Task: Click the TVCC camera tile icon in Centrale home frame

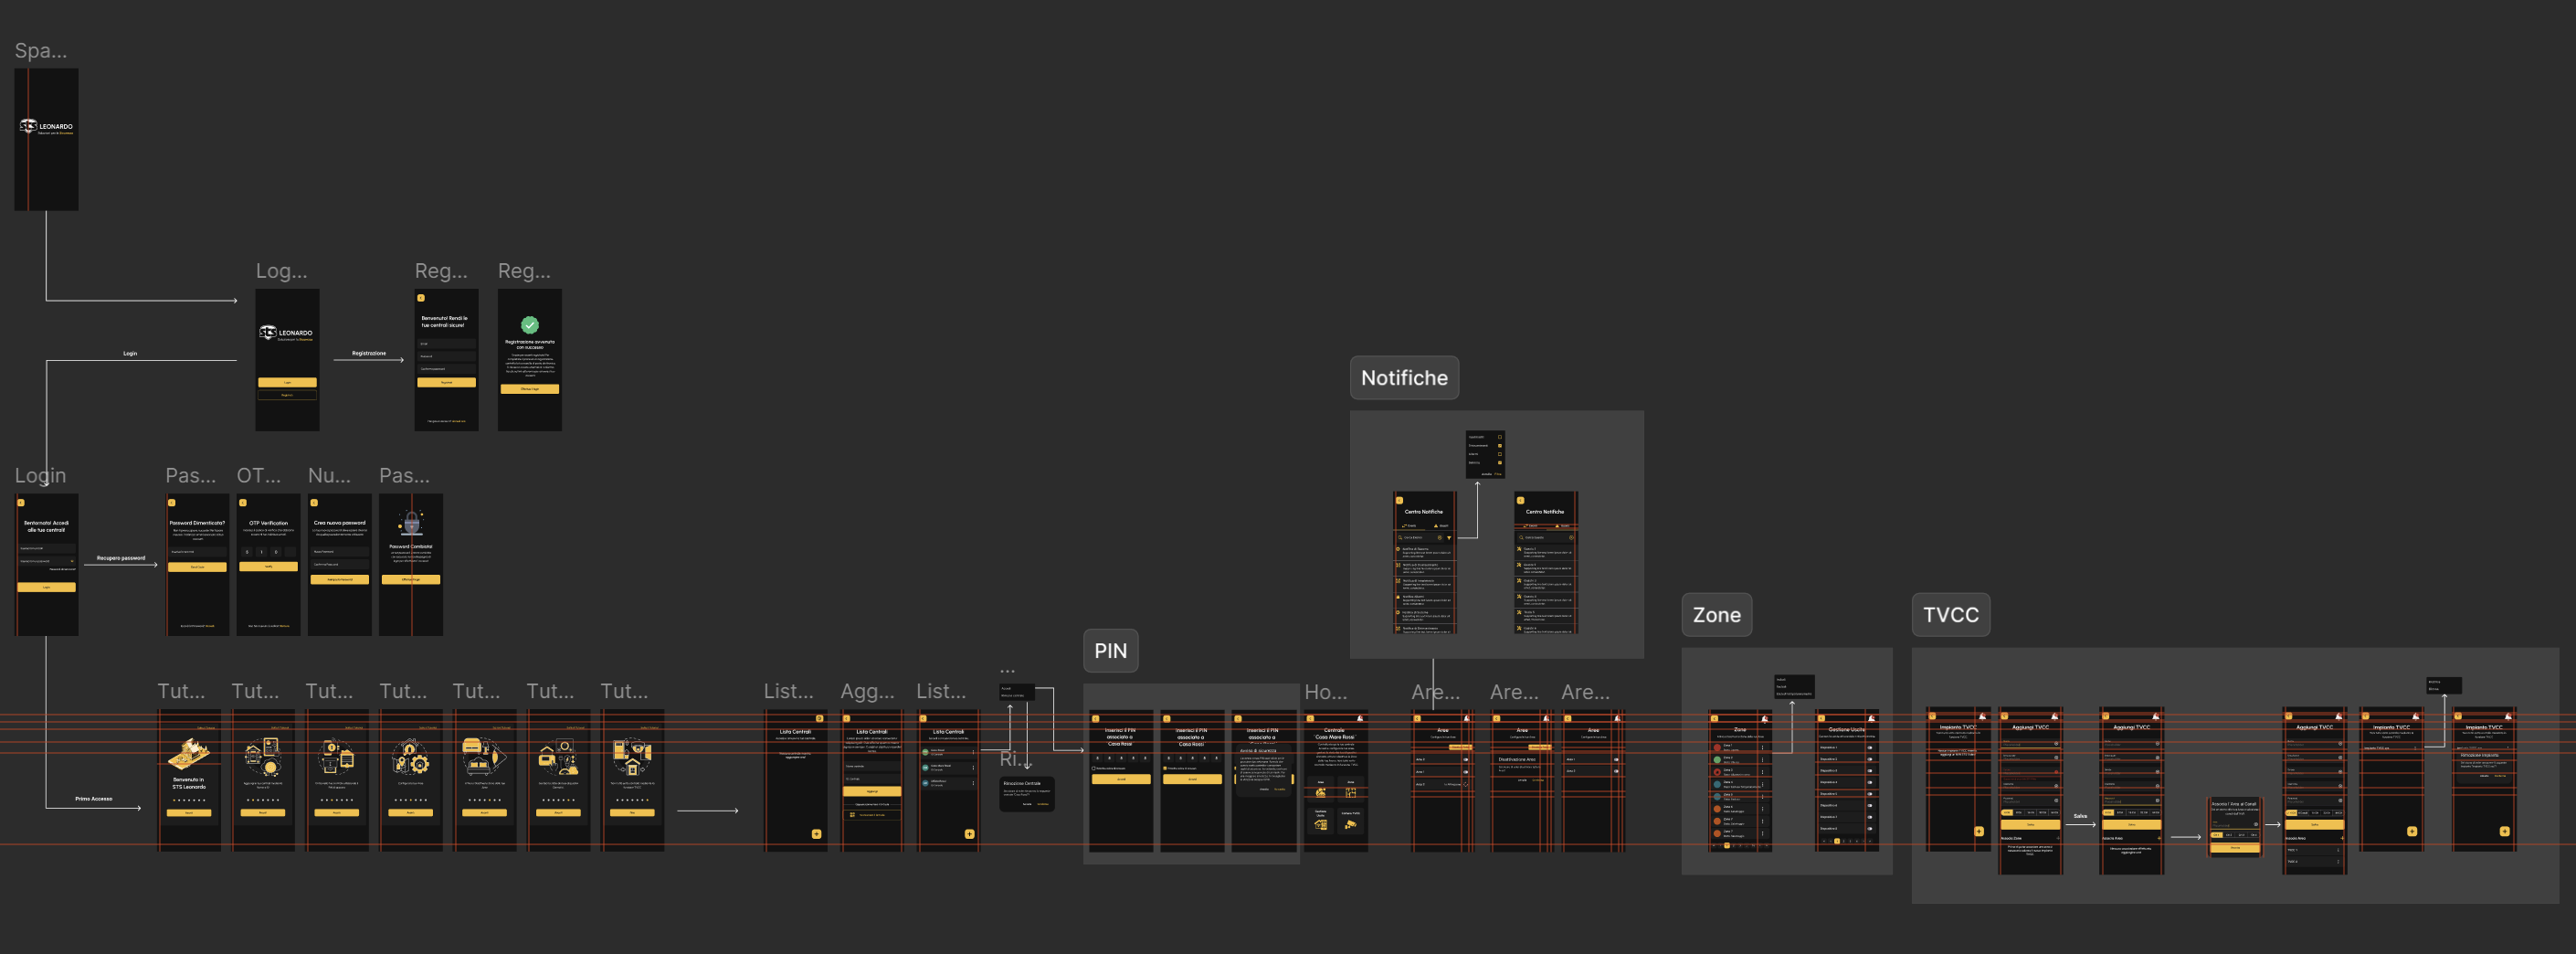Action: 1350,825
